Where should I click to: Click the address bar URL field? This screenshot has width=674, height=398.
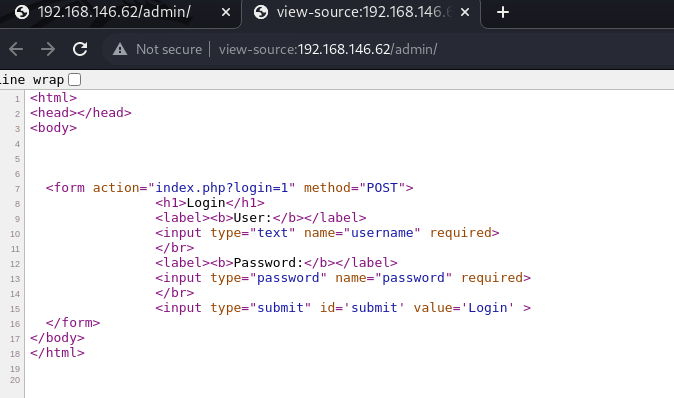(x=328, y=49)
